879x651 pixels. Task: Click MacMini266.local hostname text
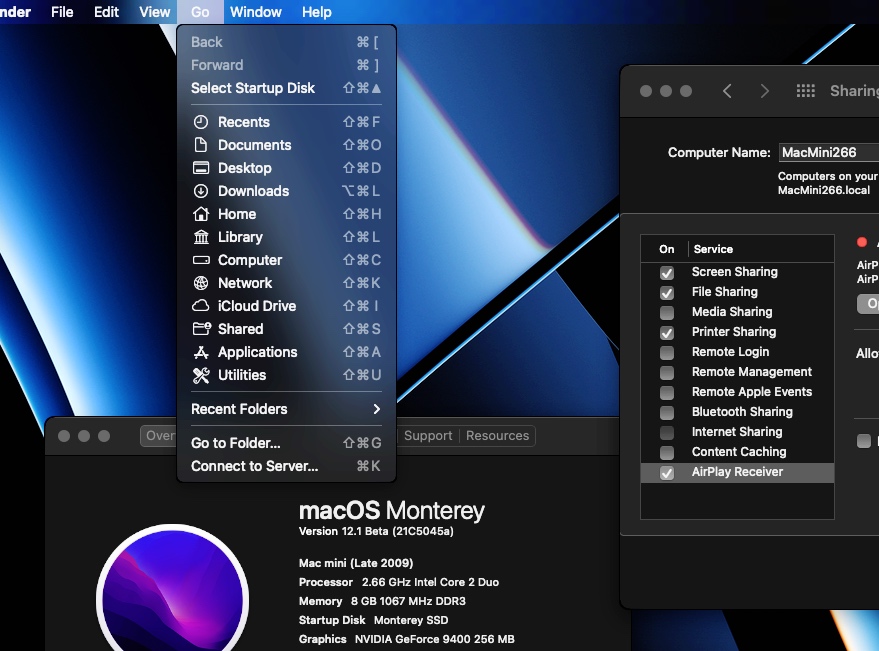point(824,190)
